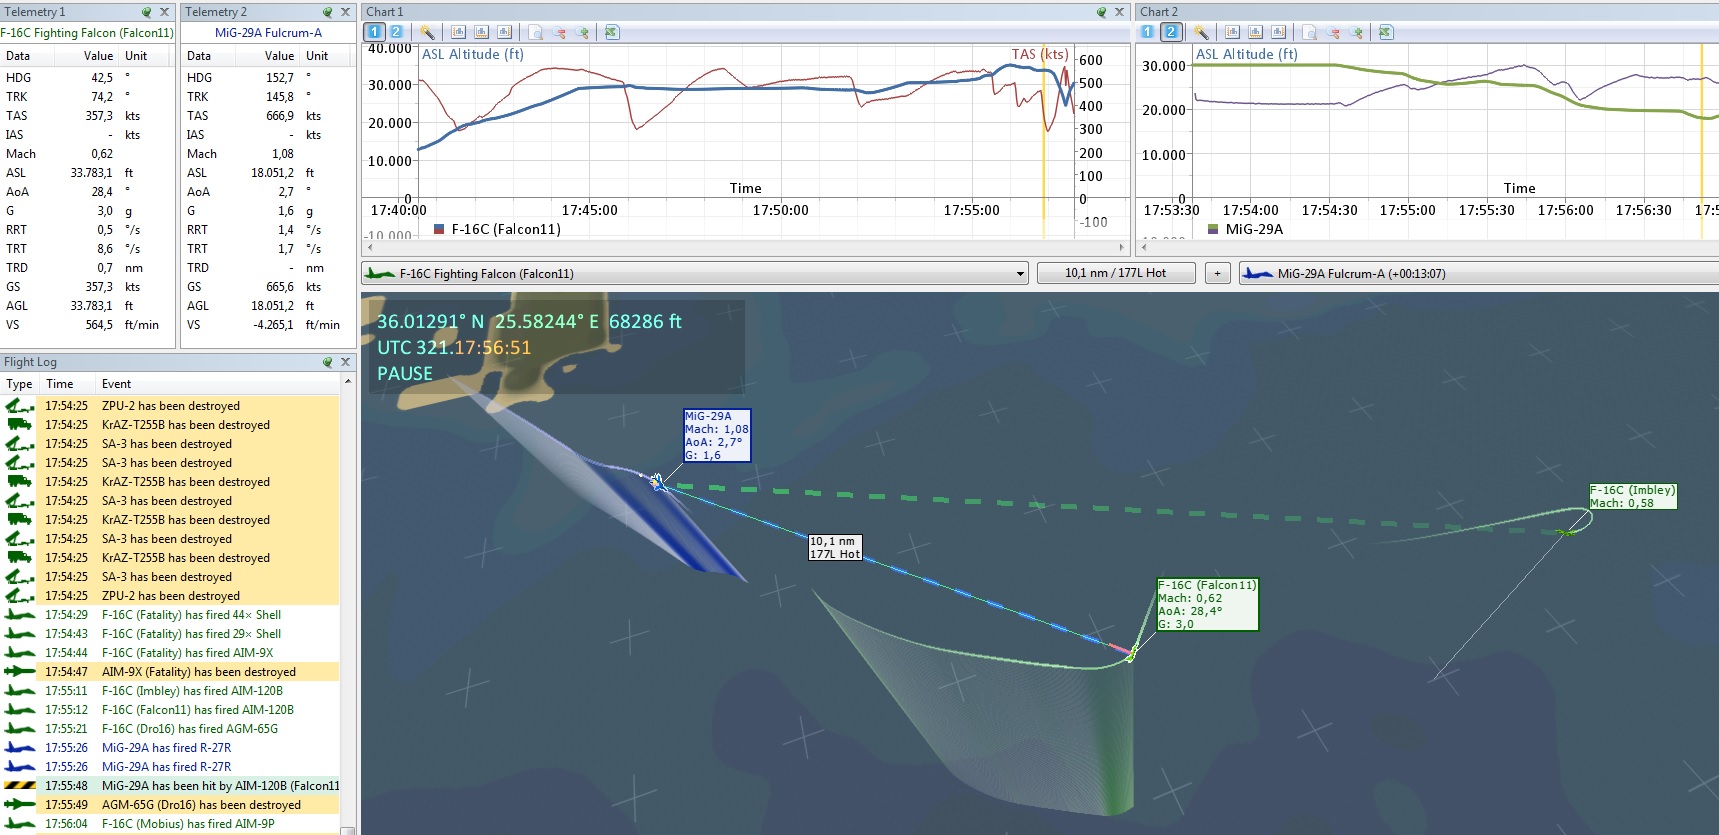Click the pin icon on Chart 1 panel

(x=1102, y=12)
